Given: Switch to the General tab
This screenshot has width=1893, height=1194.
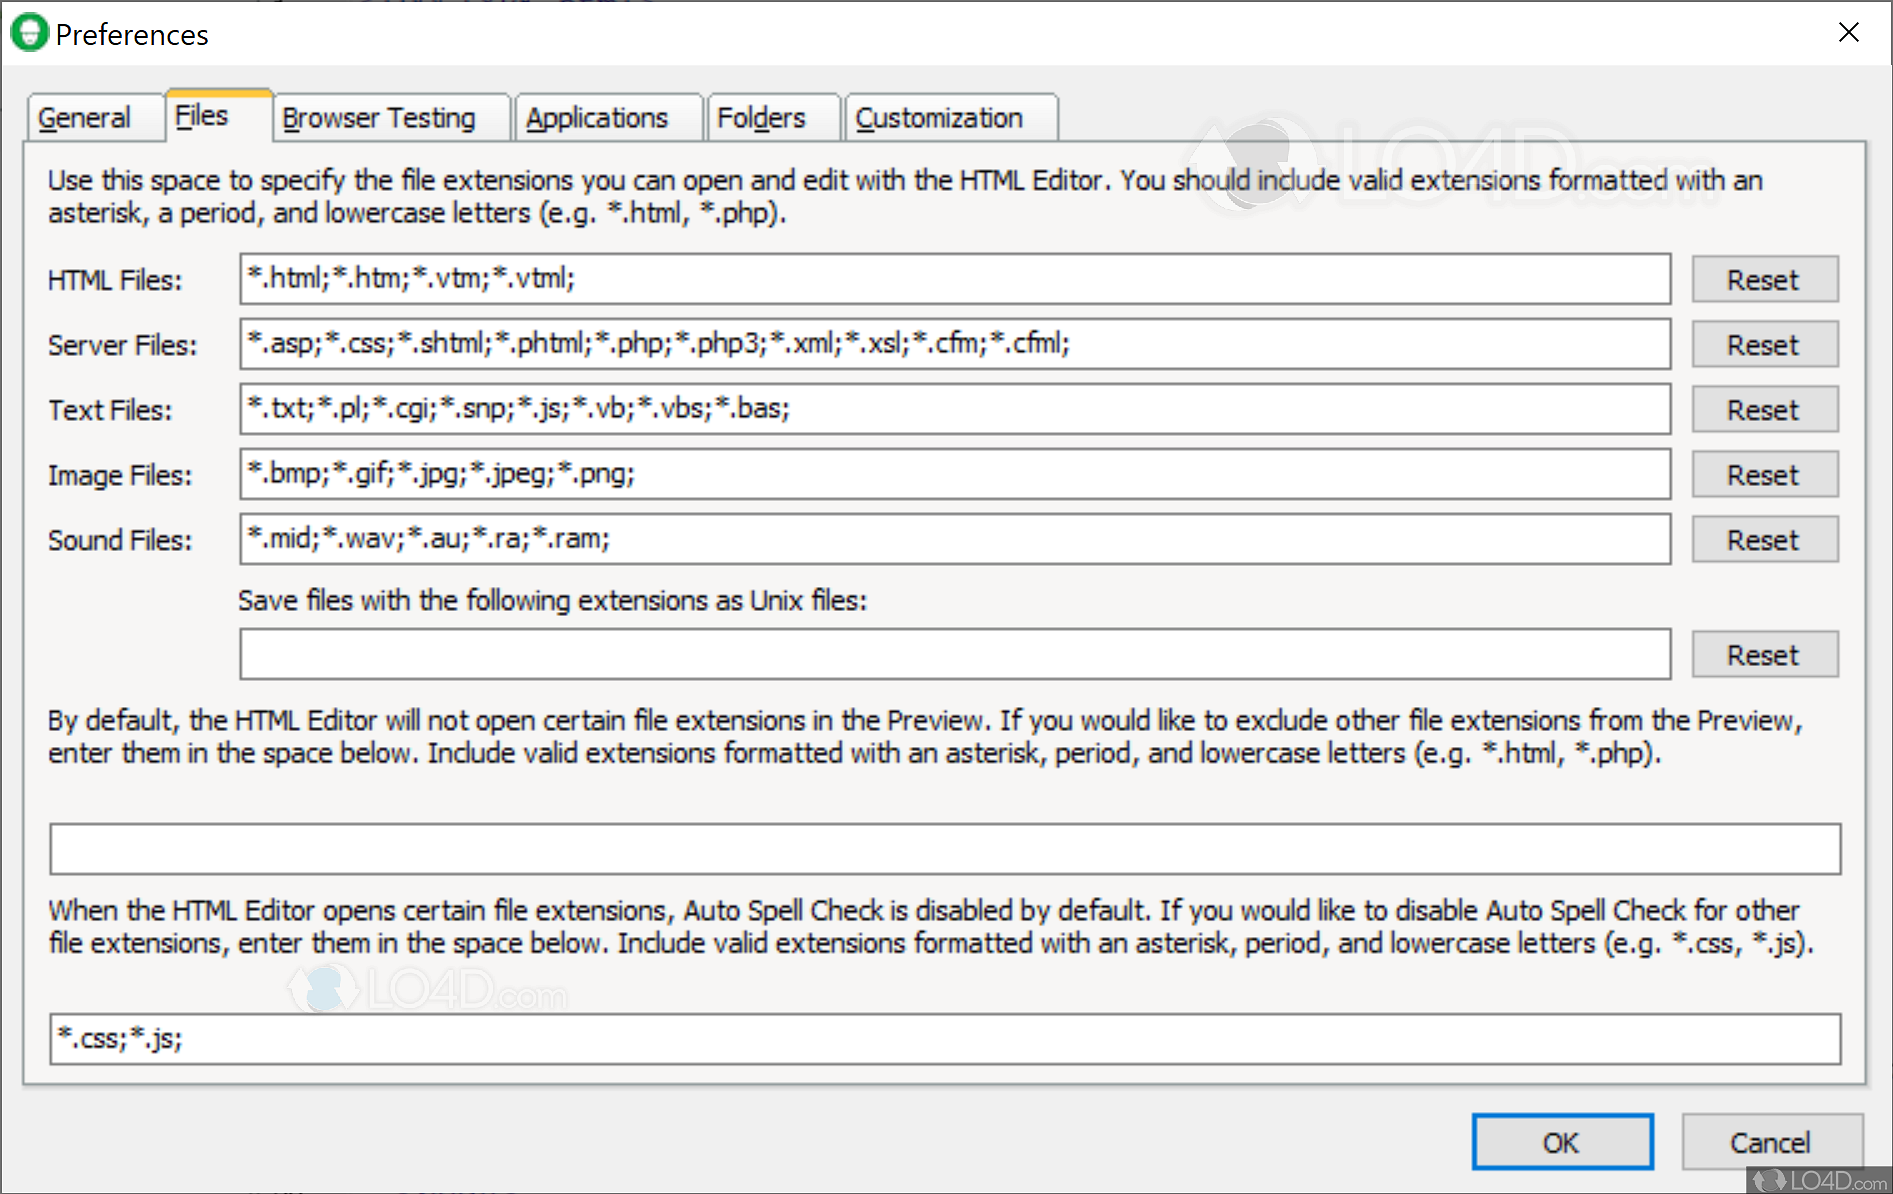Looking at the screenshot, I should (x=85, y=118).
